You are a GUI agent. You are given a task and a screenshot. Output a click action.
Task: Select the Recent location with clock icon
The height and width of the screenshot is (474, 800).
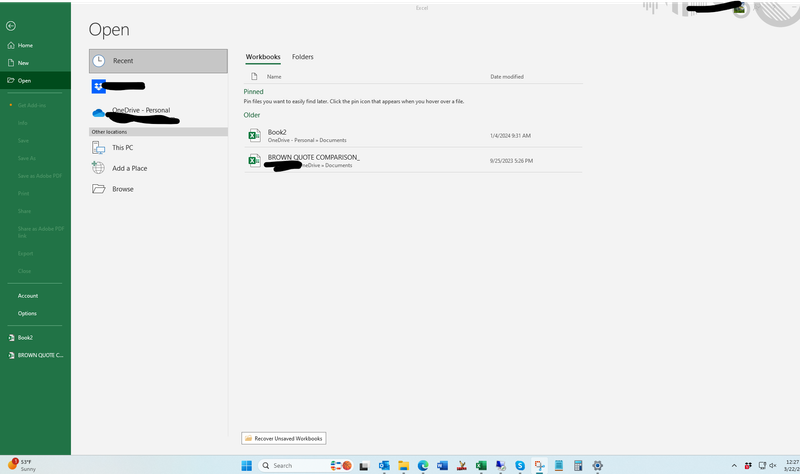click(158, 61)
